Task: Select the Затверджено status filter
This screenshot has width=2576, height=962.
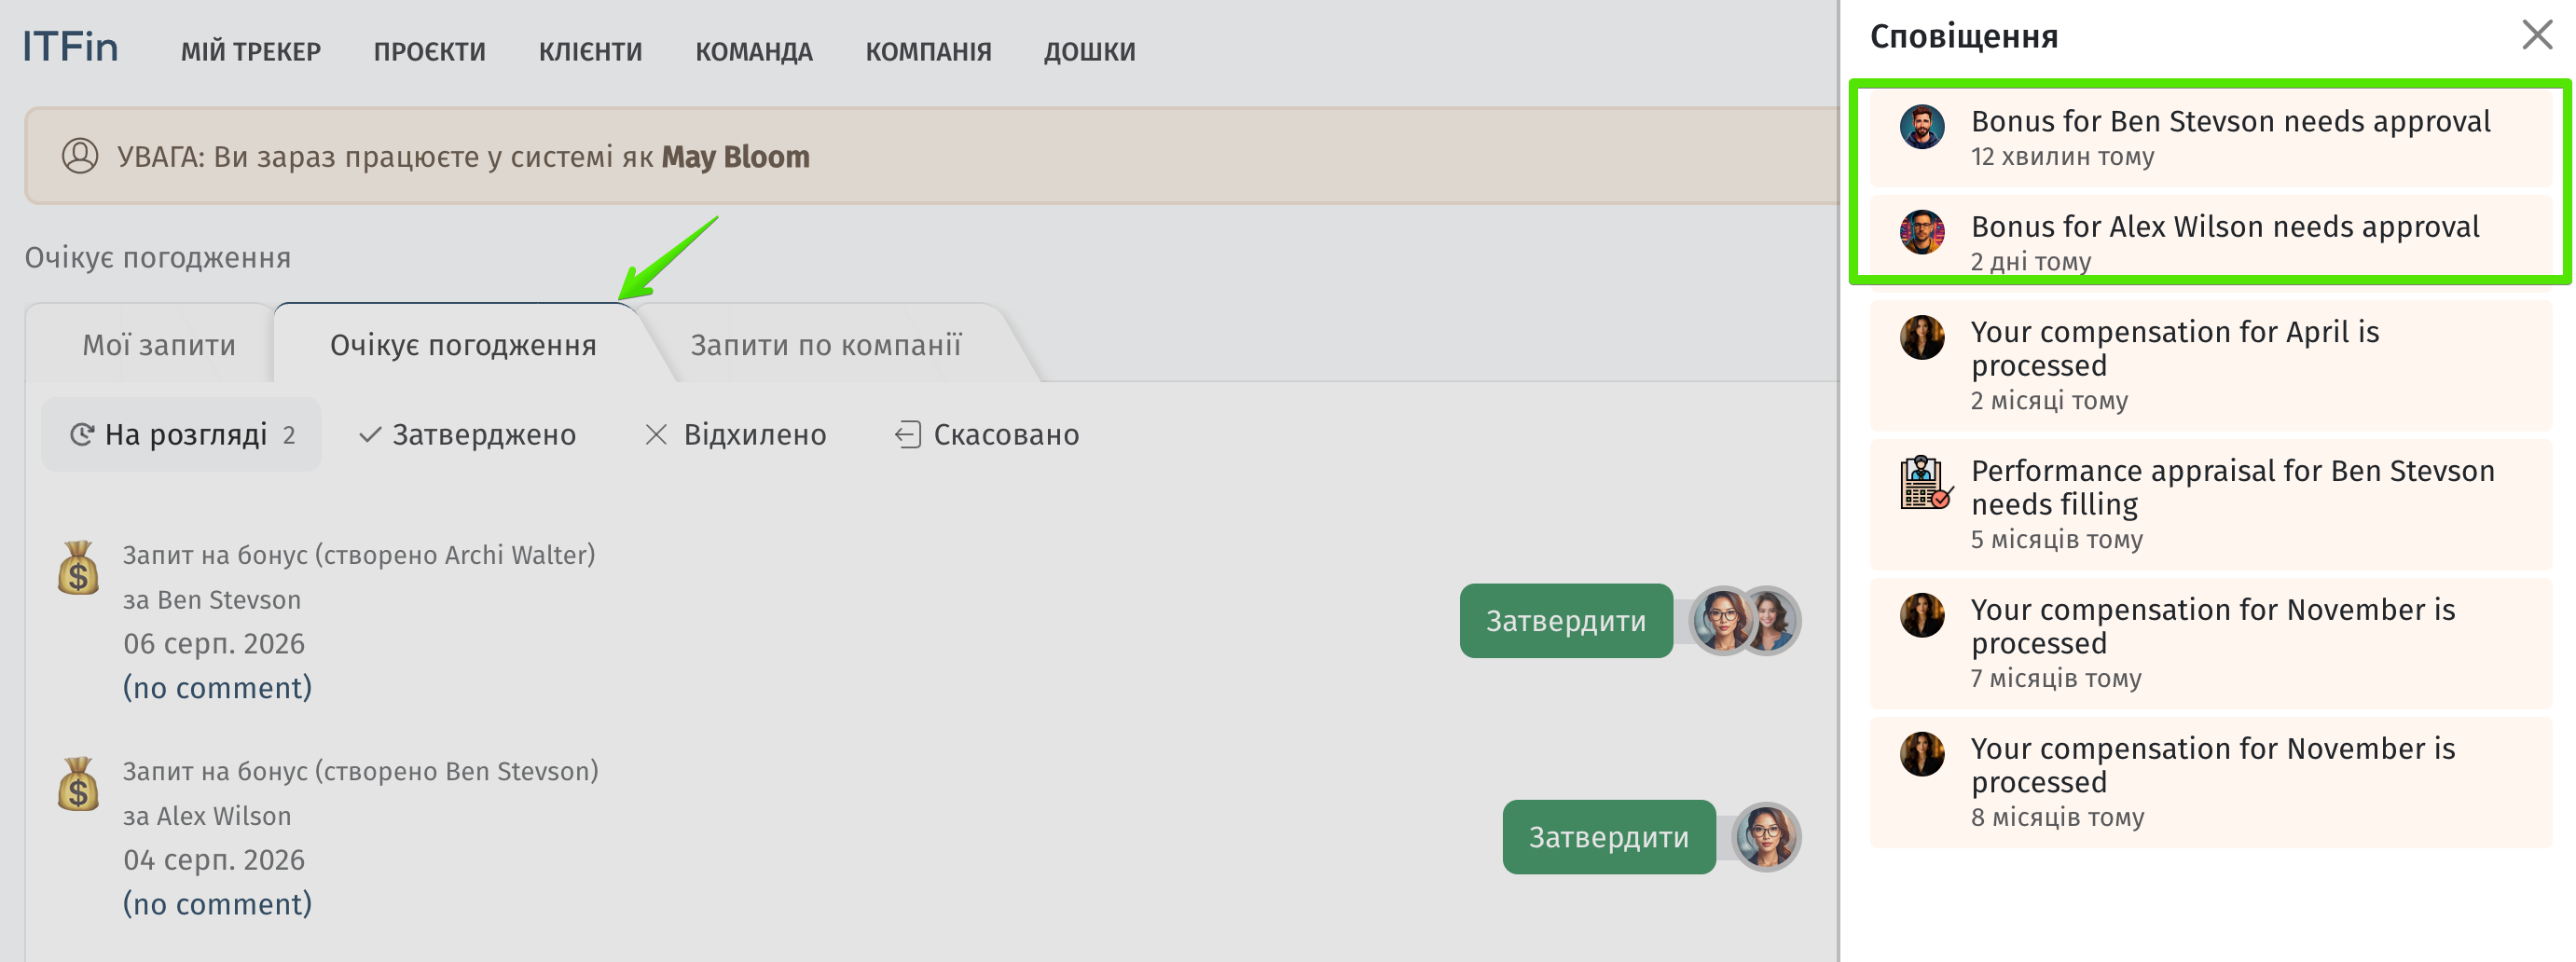Action: (x=467, y=435)
